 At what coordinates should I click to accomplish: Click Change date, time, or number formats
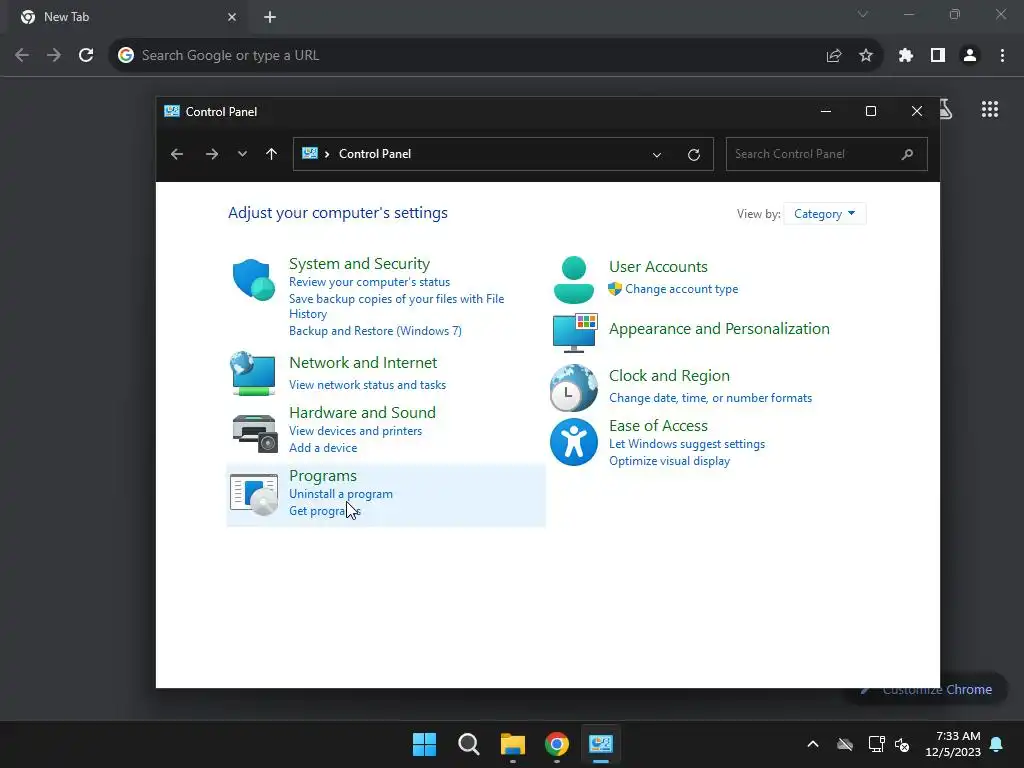pyautogui.click(x=710, y=398)
